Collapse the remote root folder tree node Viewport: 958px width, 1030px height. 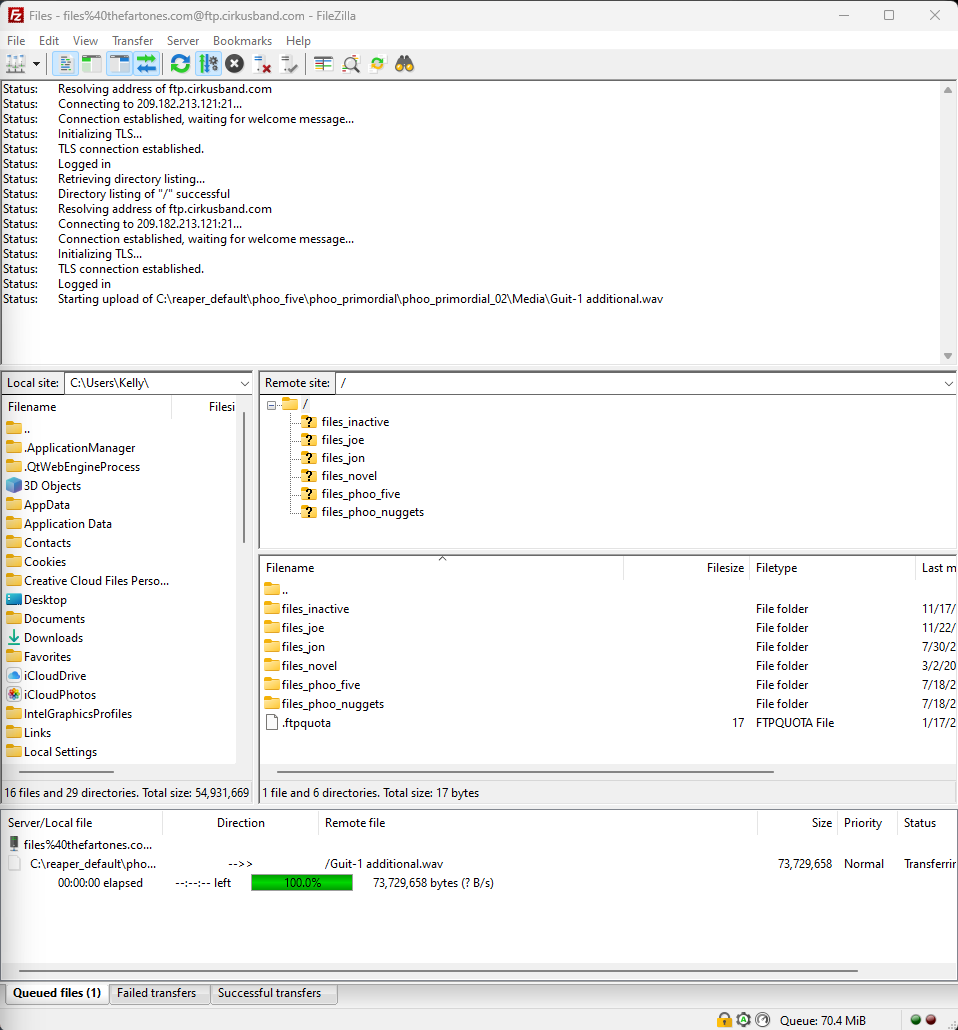(x=271, y=404)
